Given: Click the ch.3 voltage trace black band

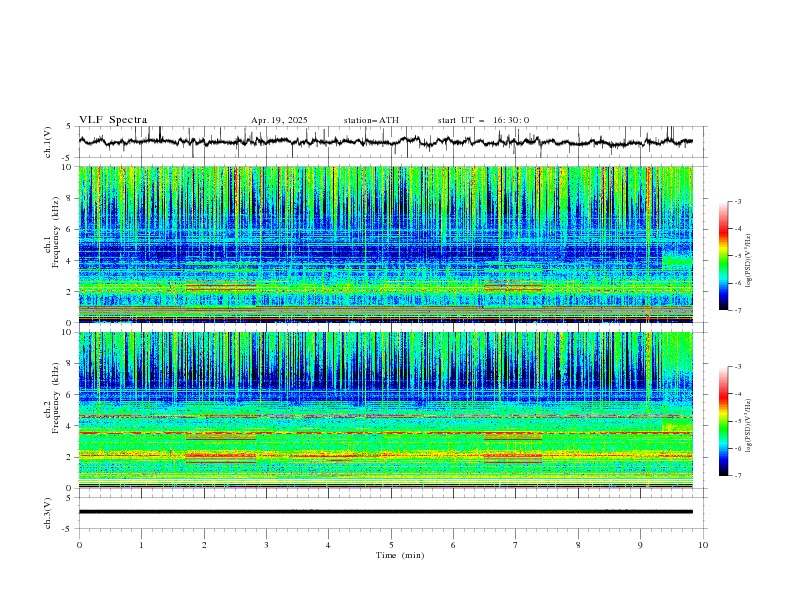Looking at the screenshot, I should point(385,512).
